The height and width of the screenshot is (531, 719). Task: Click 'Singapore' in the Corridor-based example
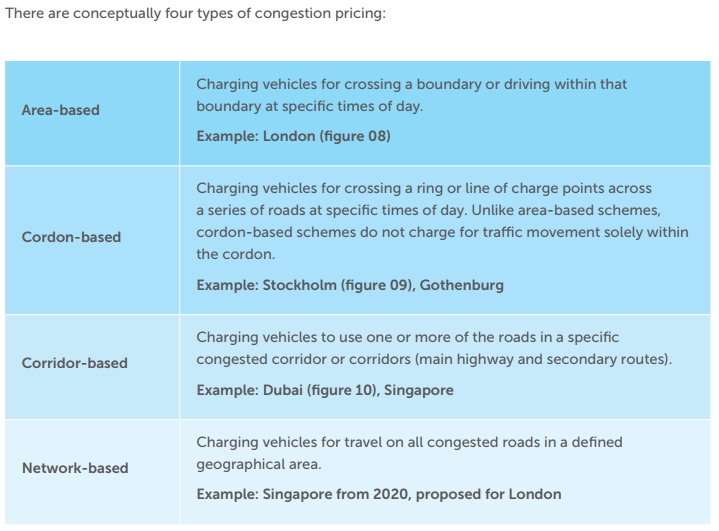(x=419, y=390)
